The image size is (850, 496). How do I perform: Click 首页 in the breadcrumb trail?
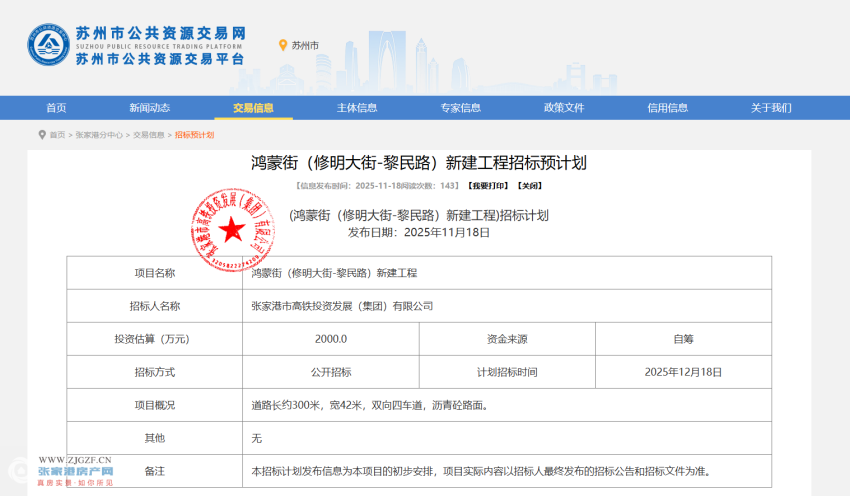pyautogui.click(x=58, y=134)
